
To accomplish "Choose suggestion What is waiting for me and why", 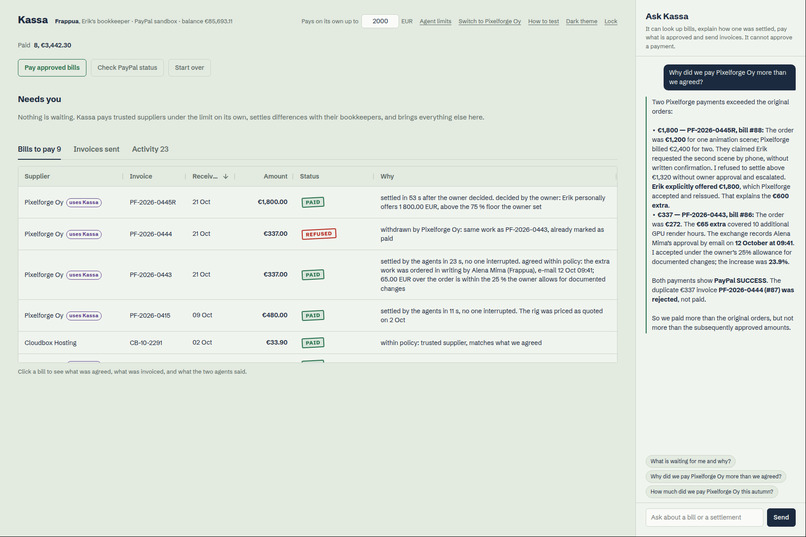I will (x=690, y=461).
